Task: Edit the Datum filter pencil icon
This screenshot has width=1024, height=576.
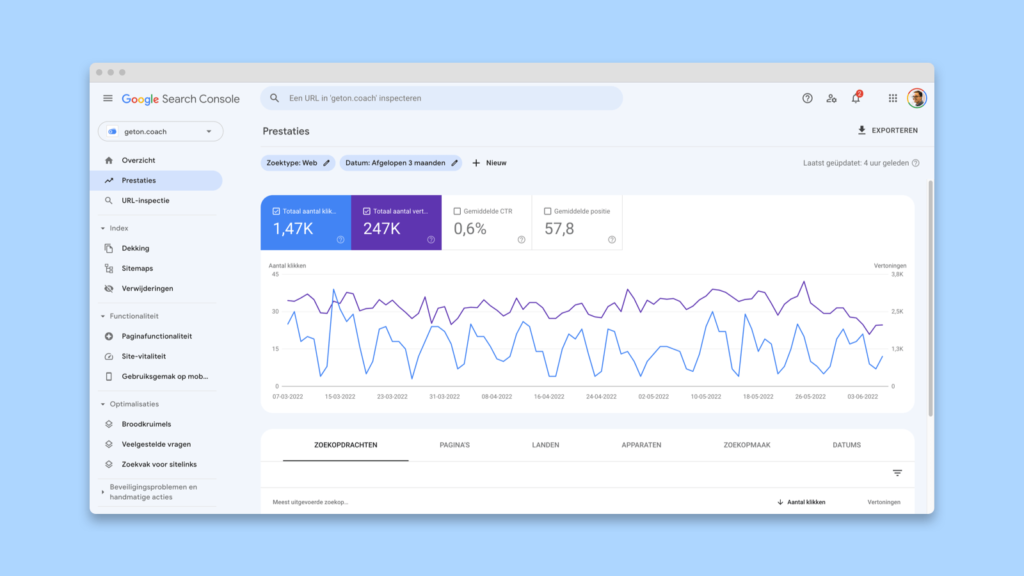Action: [x=455, y=163]
